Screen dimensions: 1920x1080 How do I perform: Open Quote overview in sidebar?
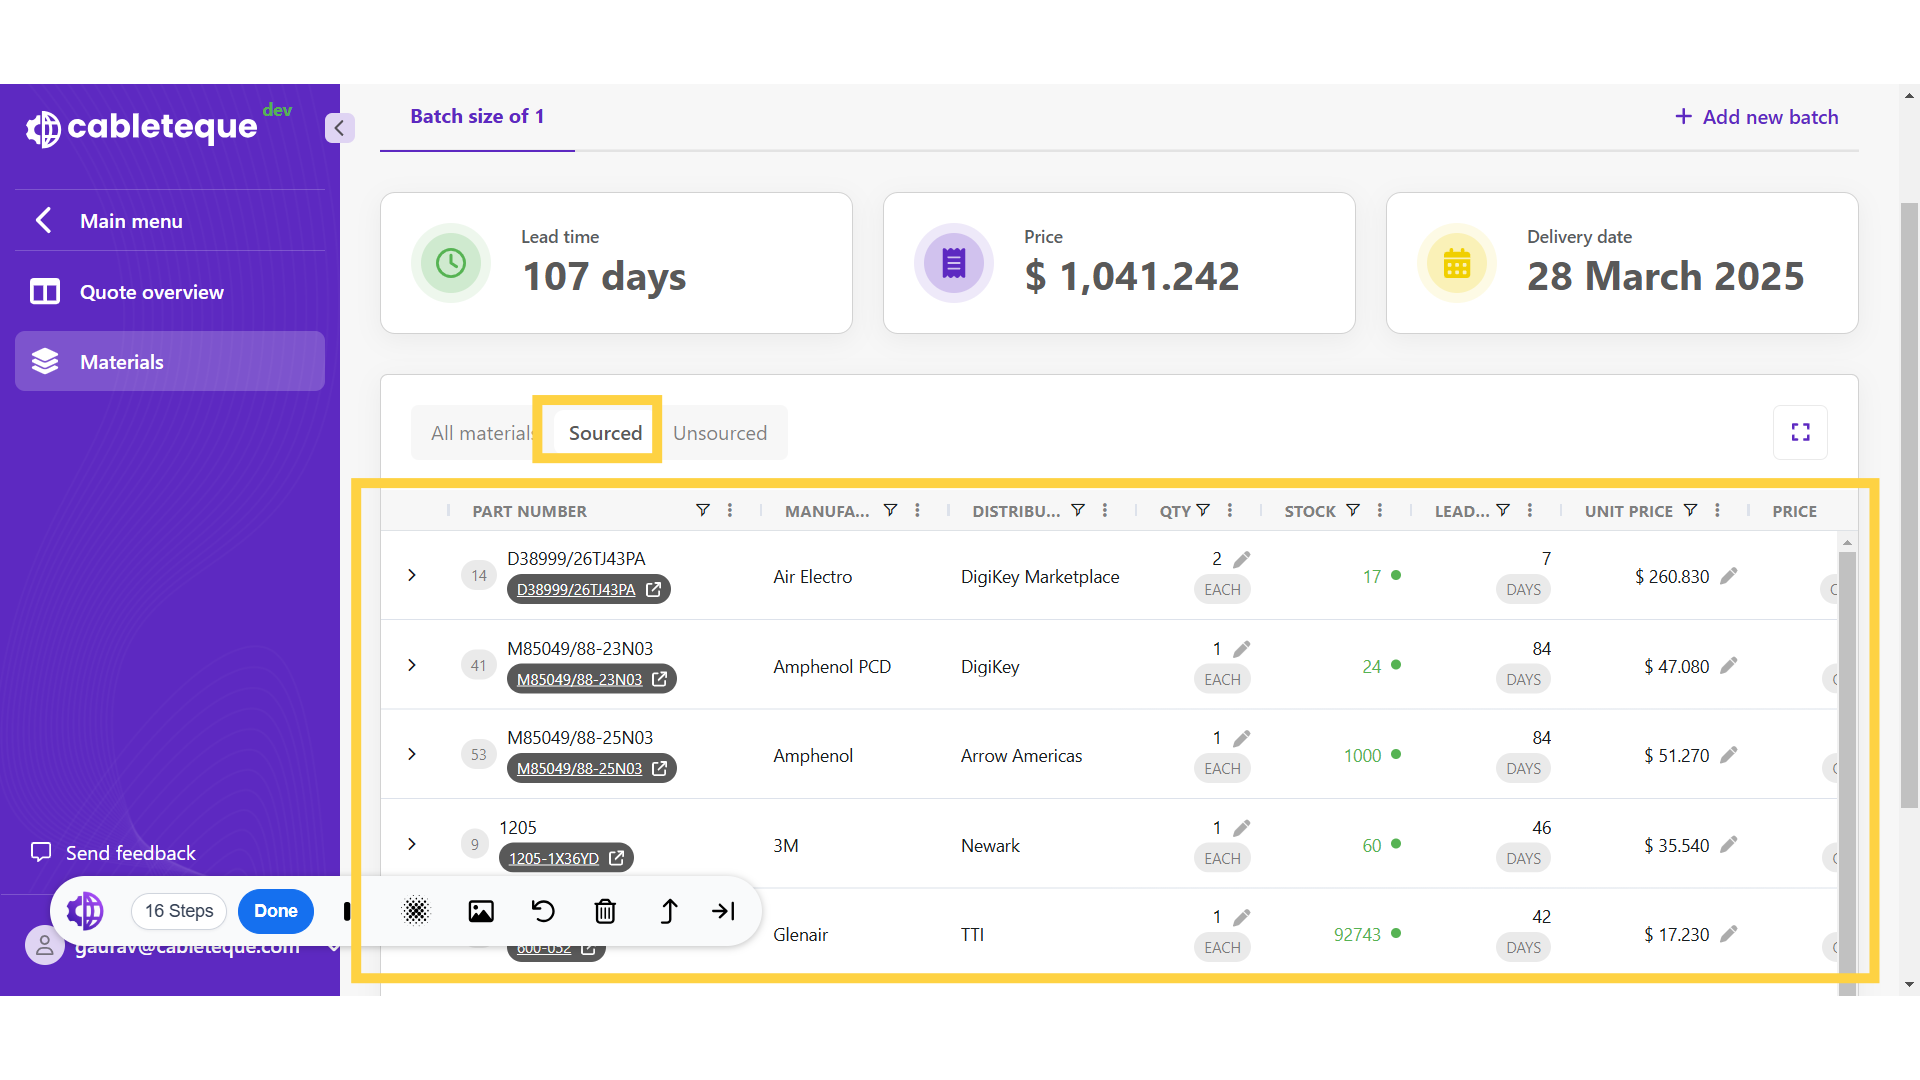pyautogui.click(x=152, y=292)
